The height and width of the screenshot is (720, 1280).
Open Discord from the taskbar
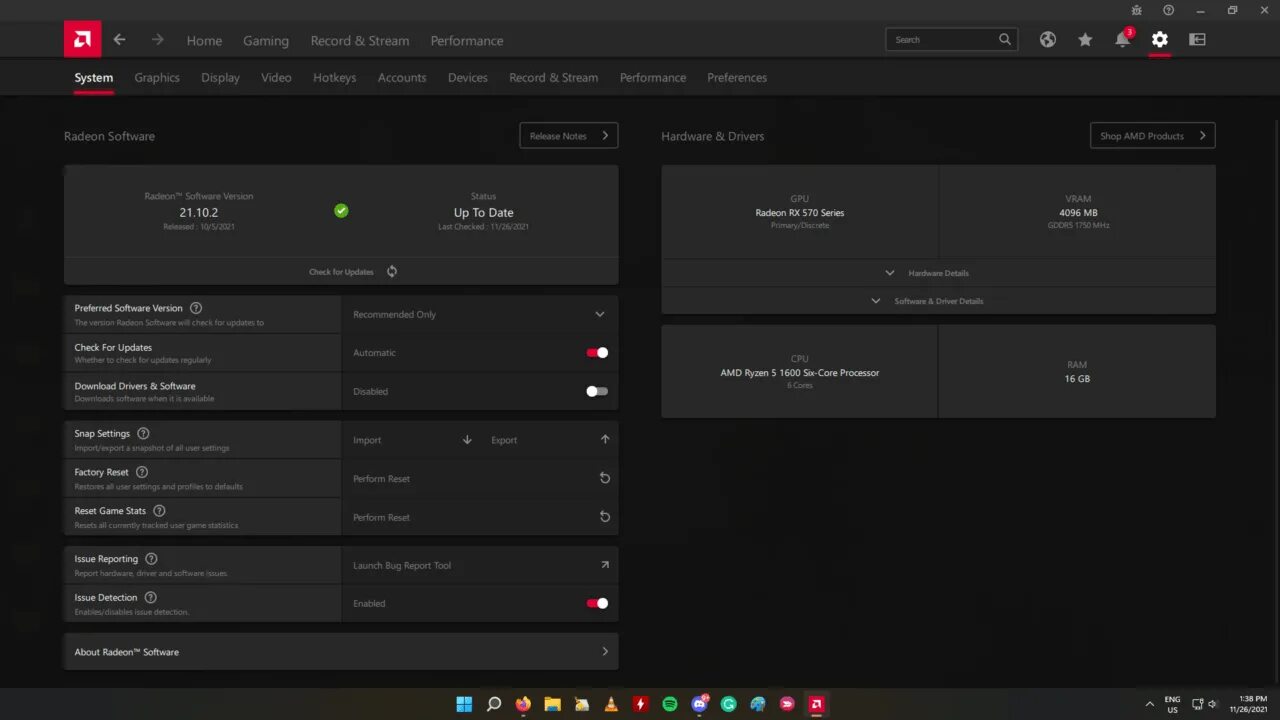pos(699,704)
